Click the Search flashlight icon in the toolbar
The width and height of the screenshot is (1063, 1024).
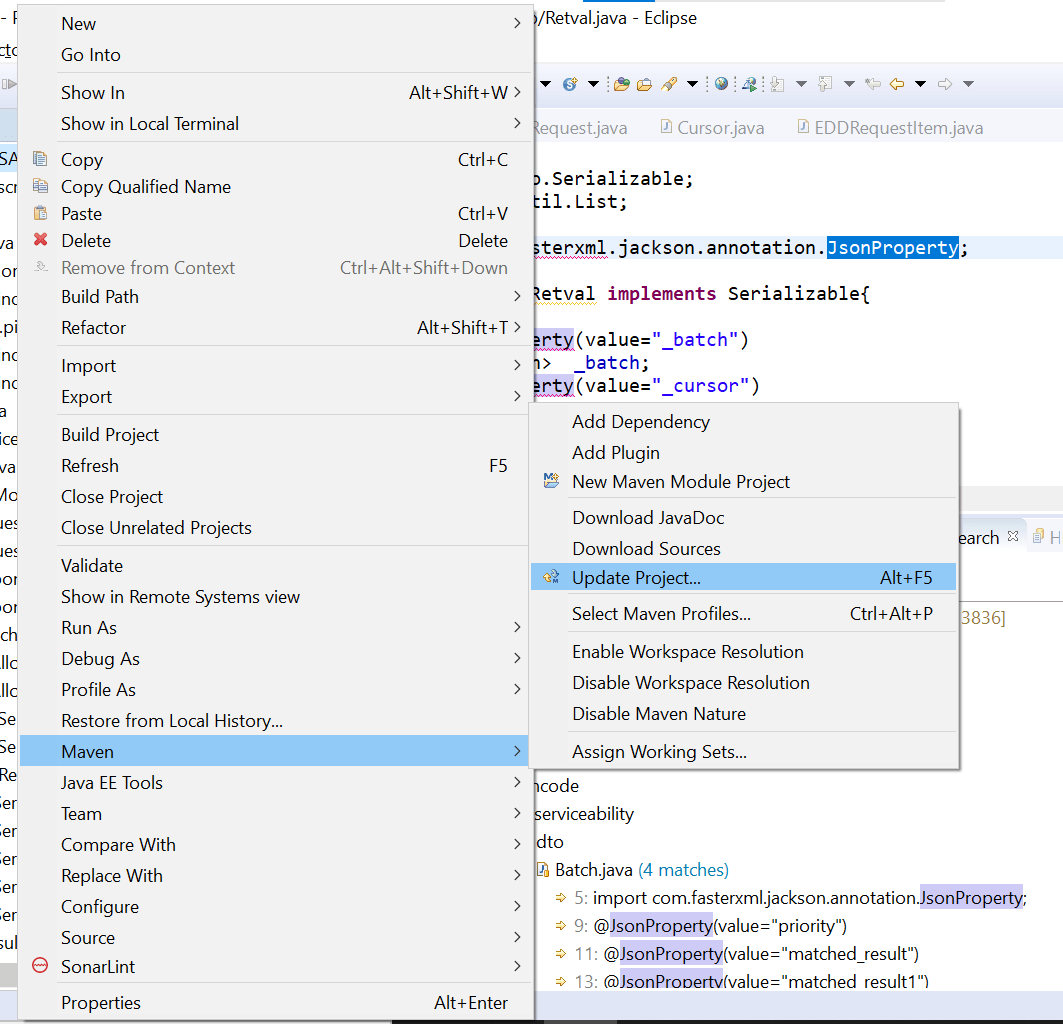tap(667, 82)
